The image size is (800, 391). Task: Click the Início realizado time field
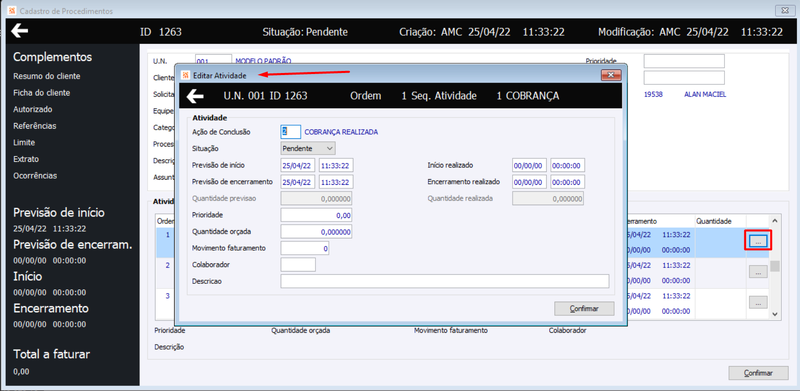point(568,165)
